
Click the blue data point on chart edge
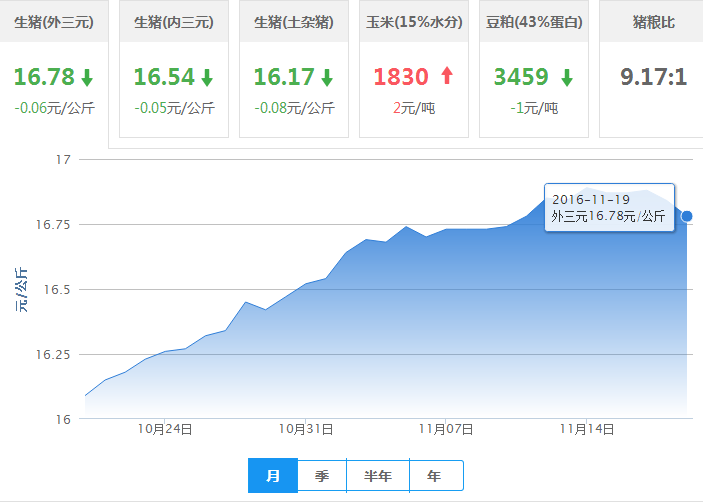[687, 216]
